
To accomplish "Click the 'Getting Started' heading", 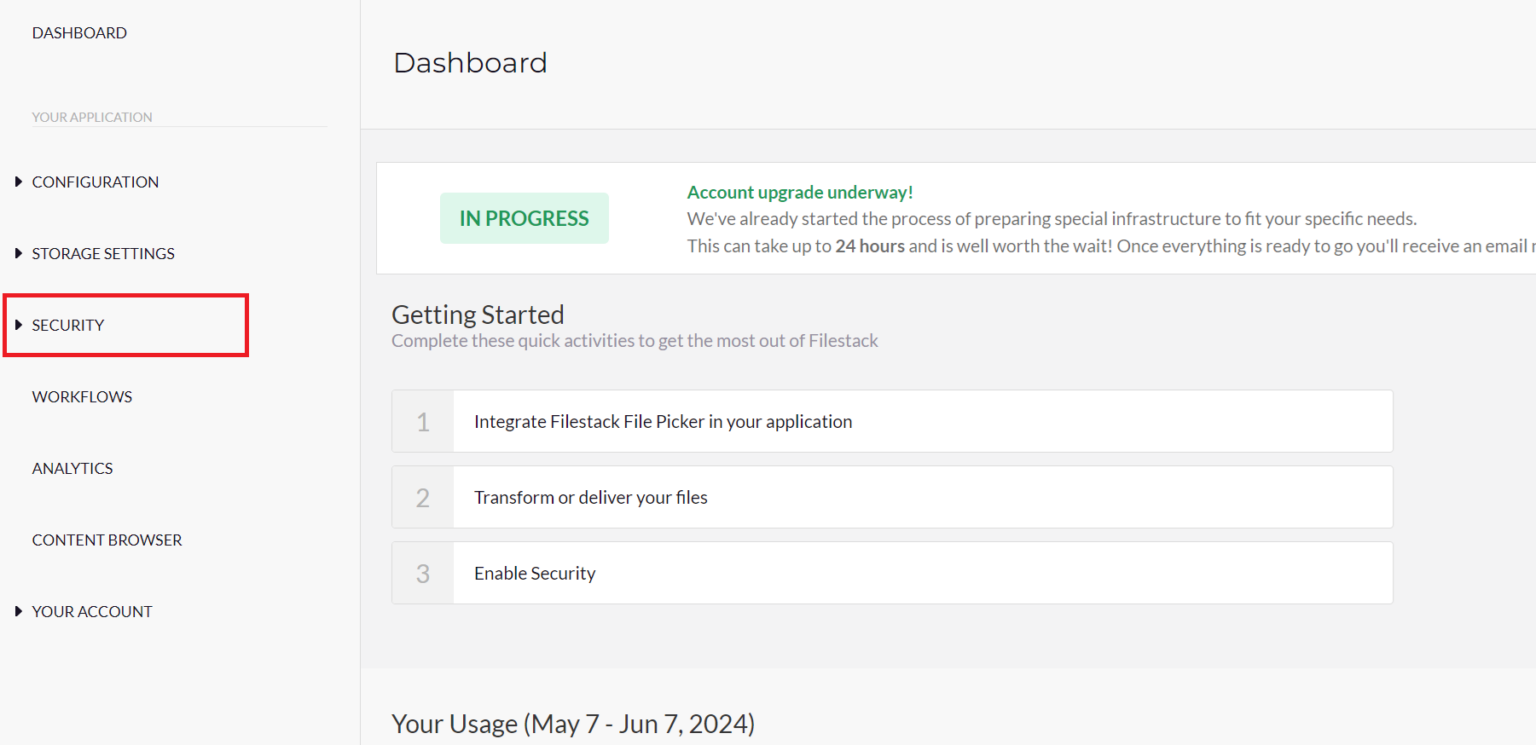I will click(x=478, y=314).
